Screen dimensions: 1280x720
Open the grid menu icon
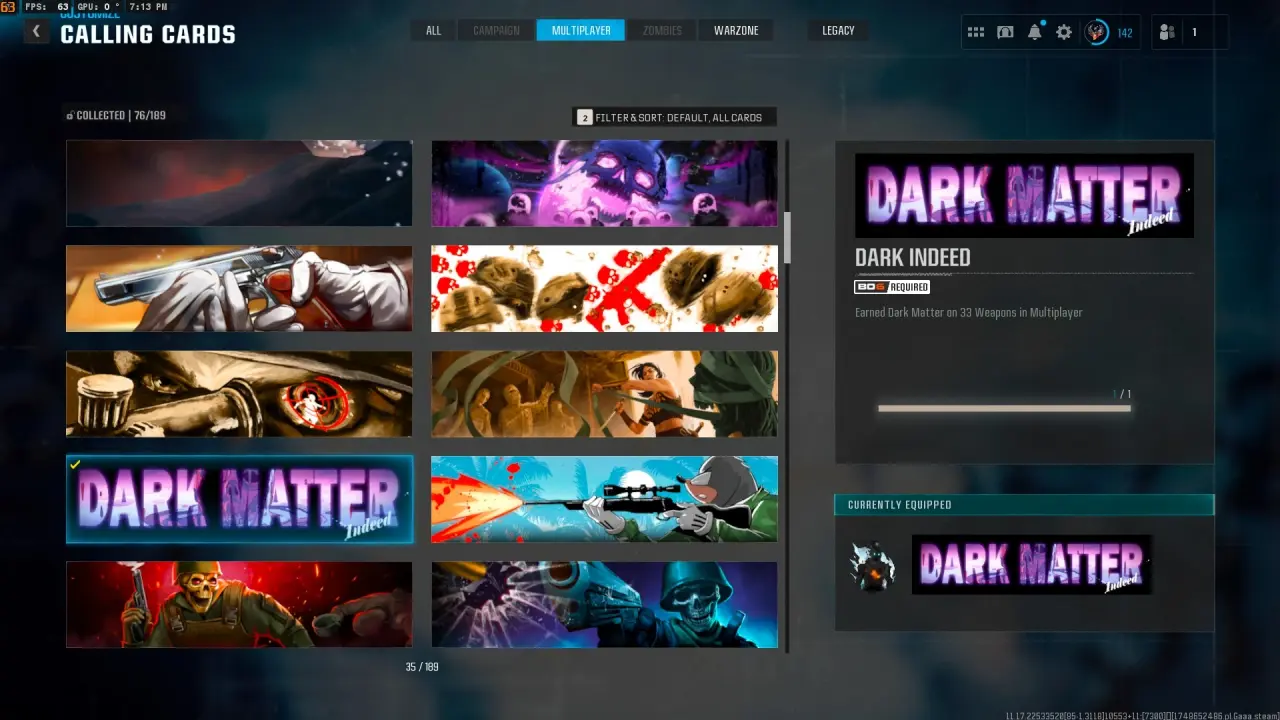[x=976, y=32]
